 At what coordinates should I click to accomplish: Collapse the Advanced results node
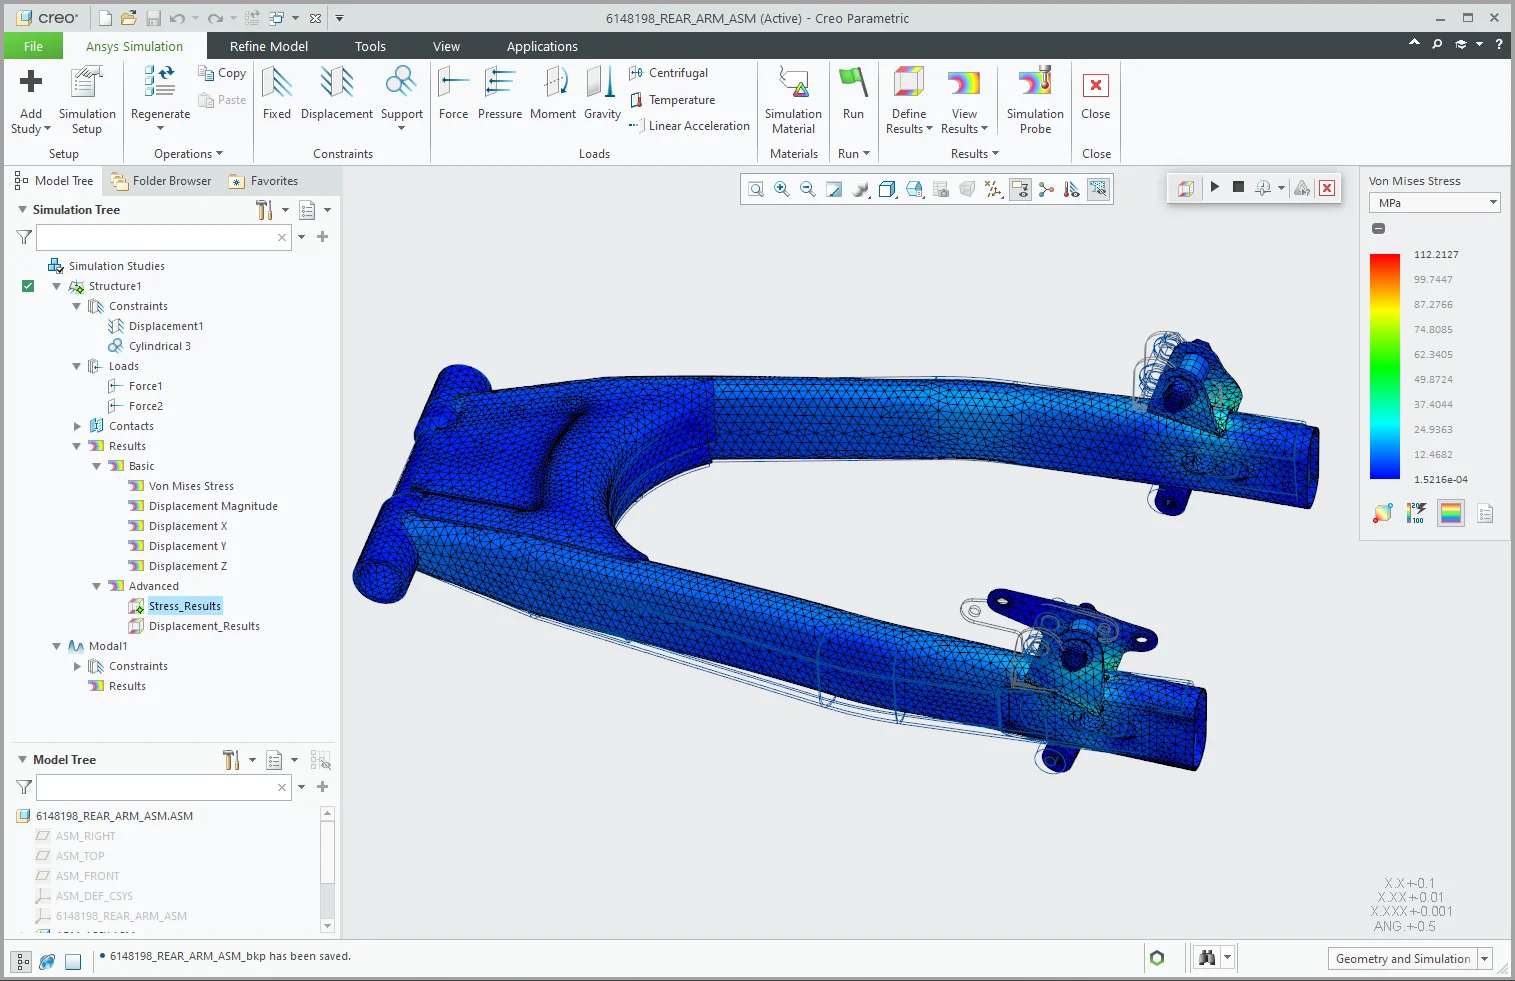click(96, 586)
